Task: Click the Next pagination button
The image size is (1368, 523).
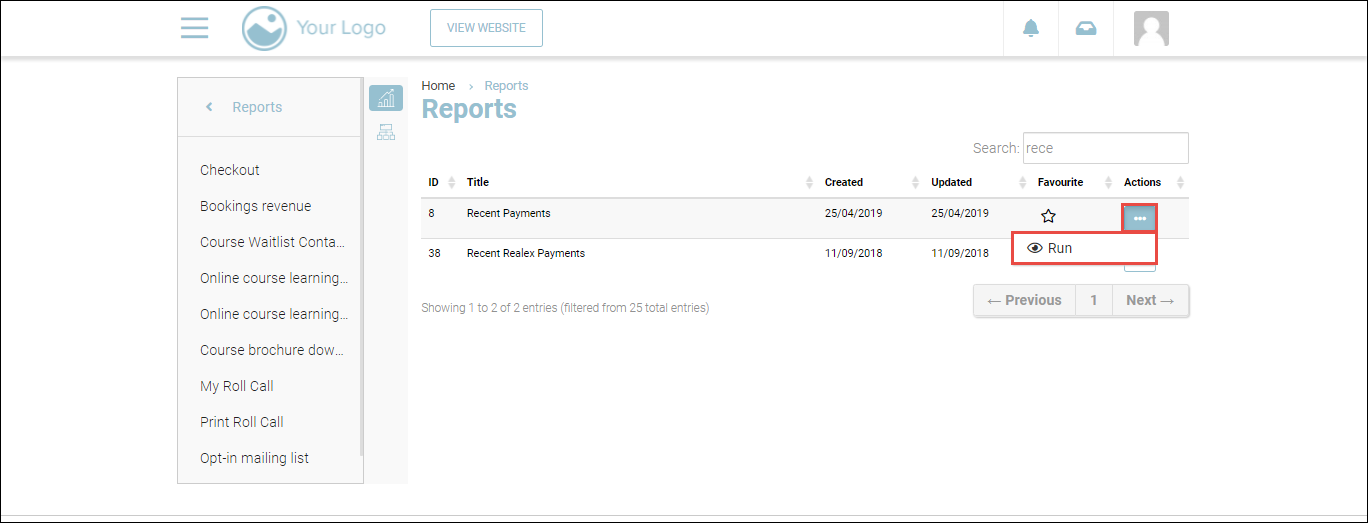Action: pyautogui.click(x=1149, y=300)
